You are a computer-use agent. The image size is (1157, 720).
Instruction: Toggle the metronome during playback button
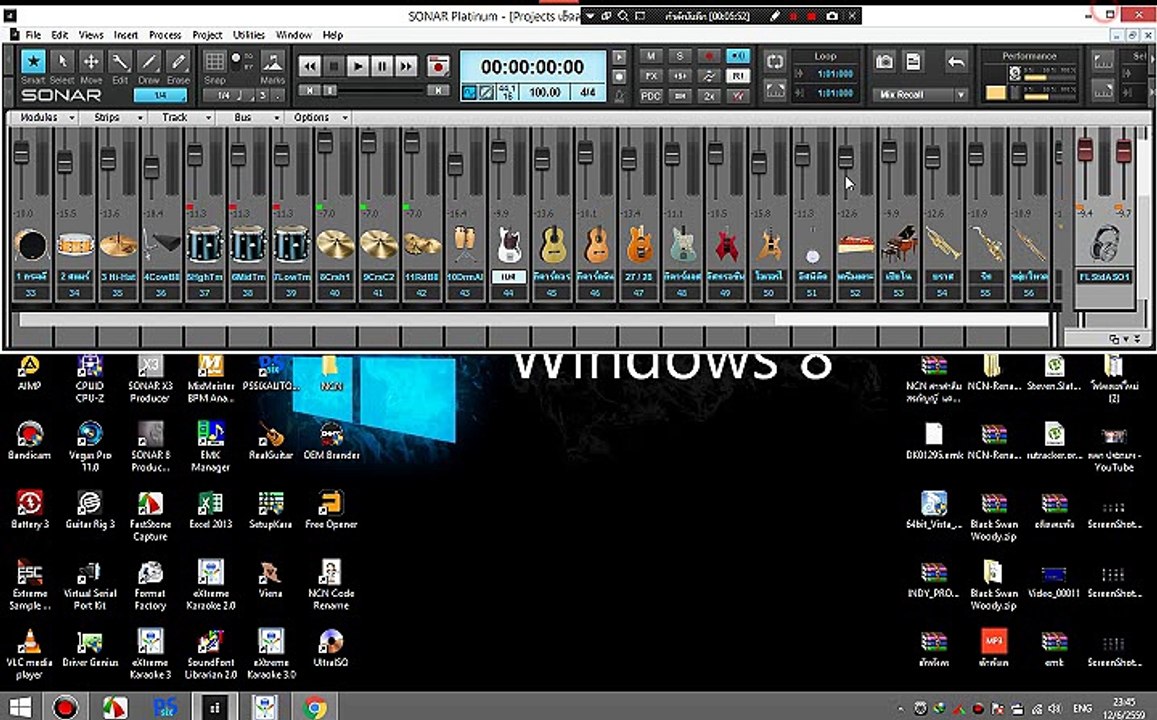pos(619,58)
